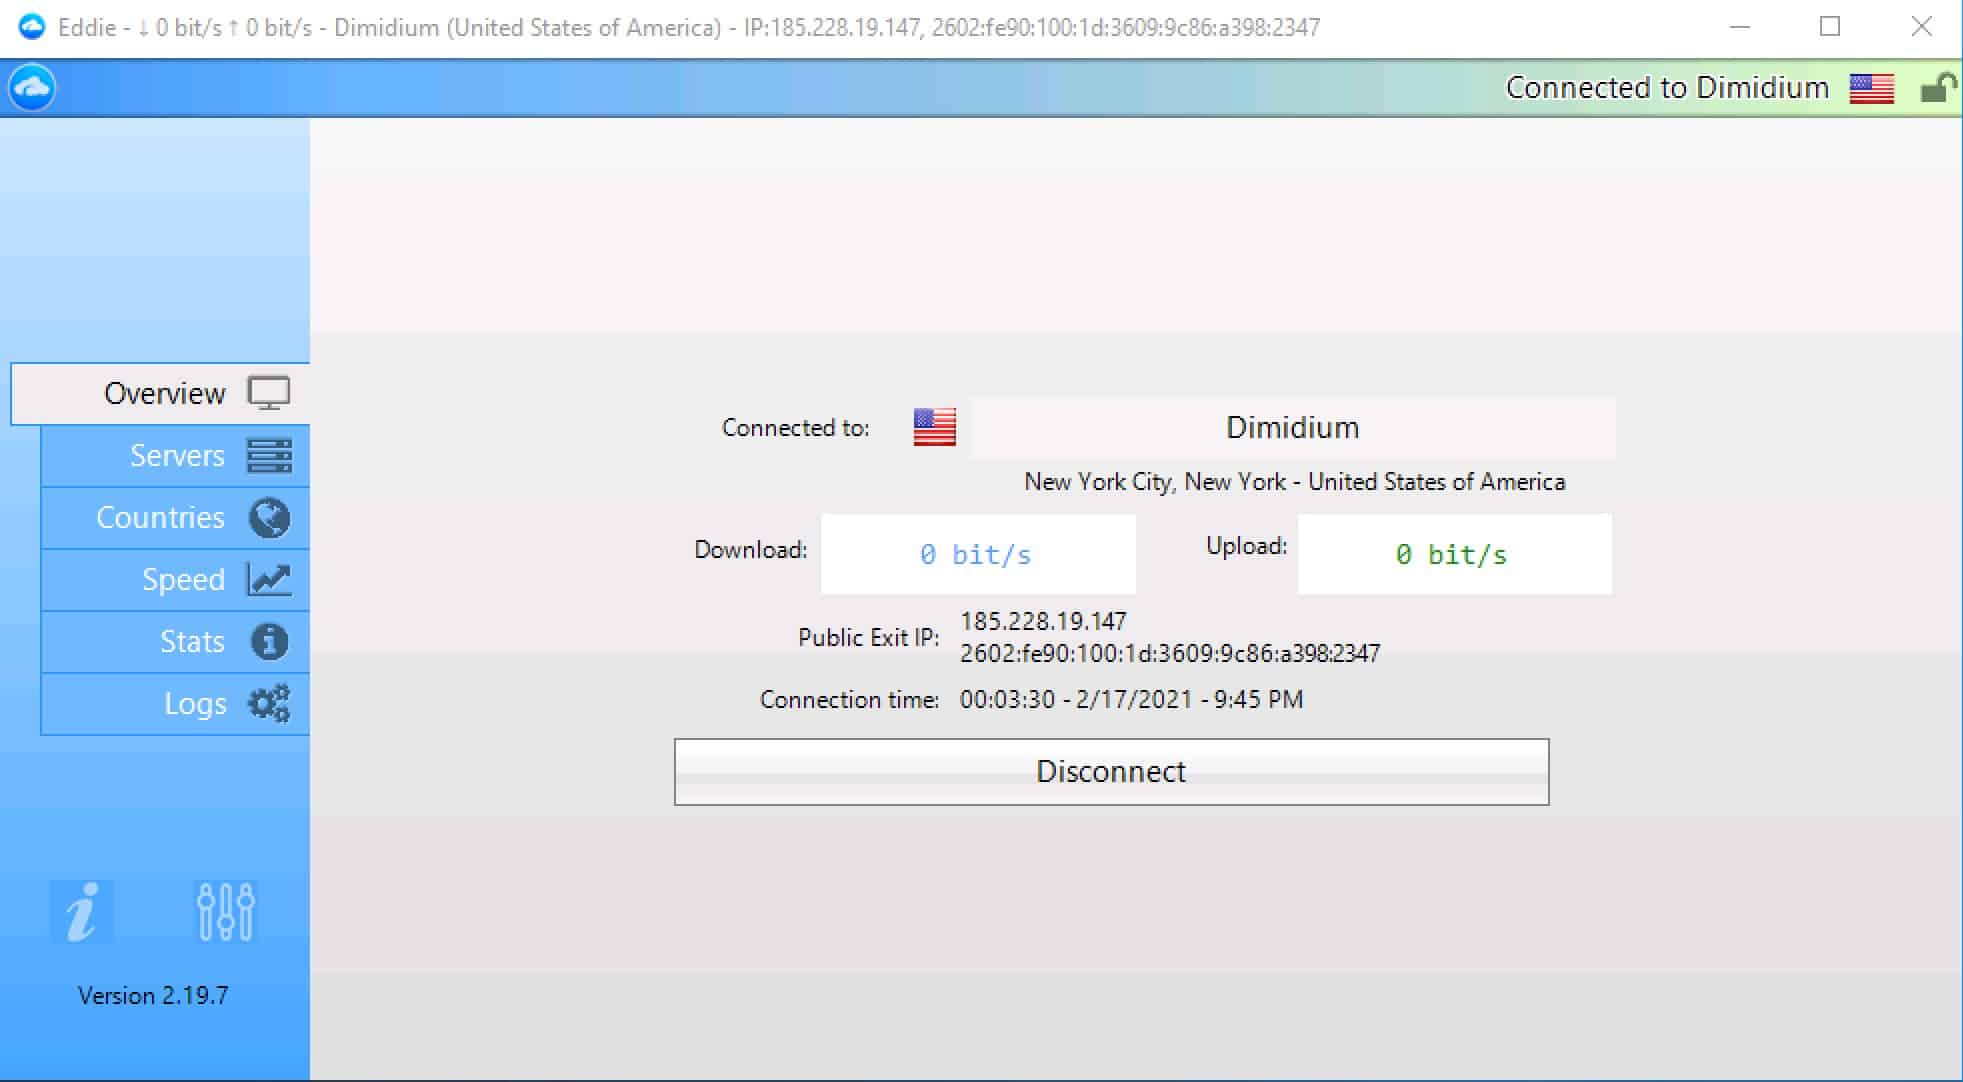Select the Dimidium server name field
The image size is (1963, 1082).
pos(1292,428)
